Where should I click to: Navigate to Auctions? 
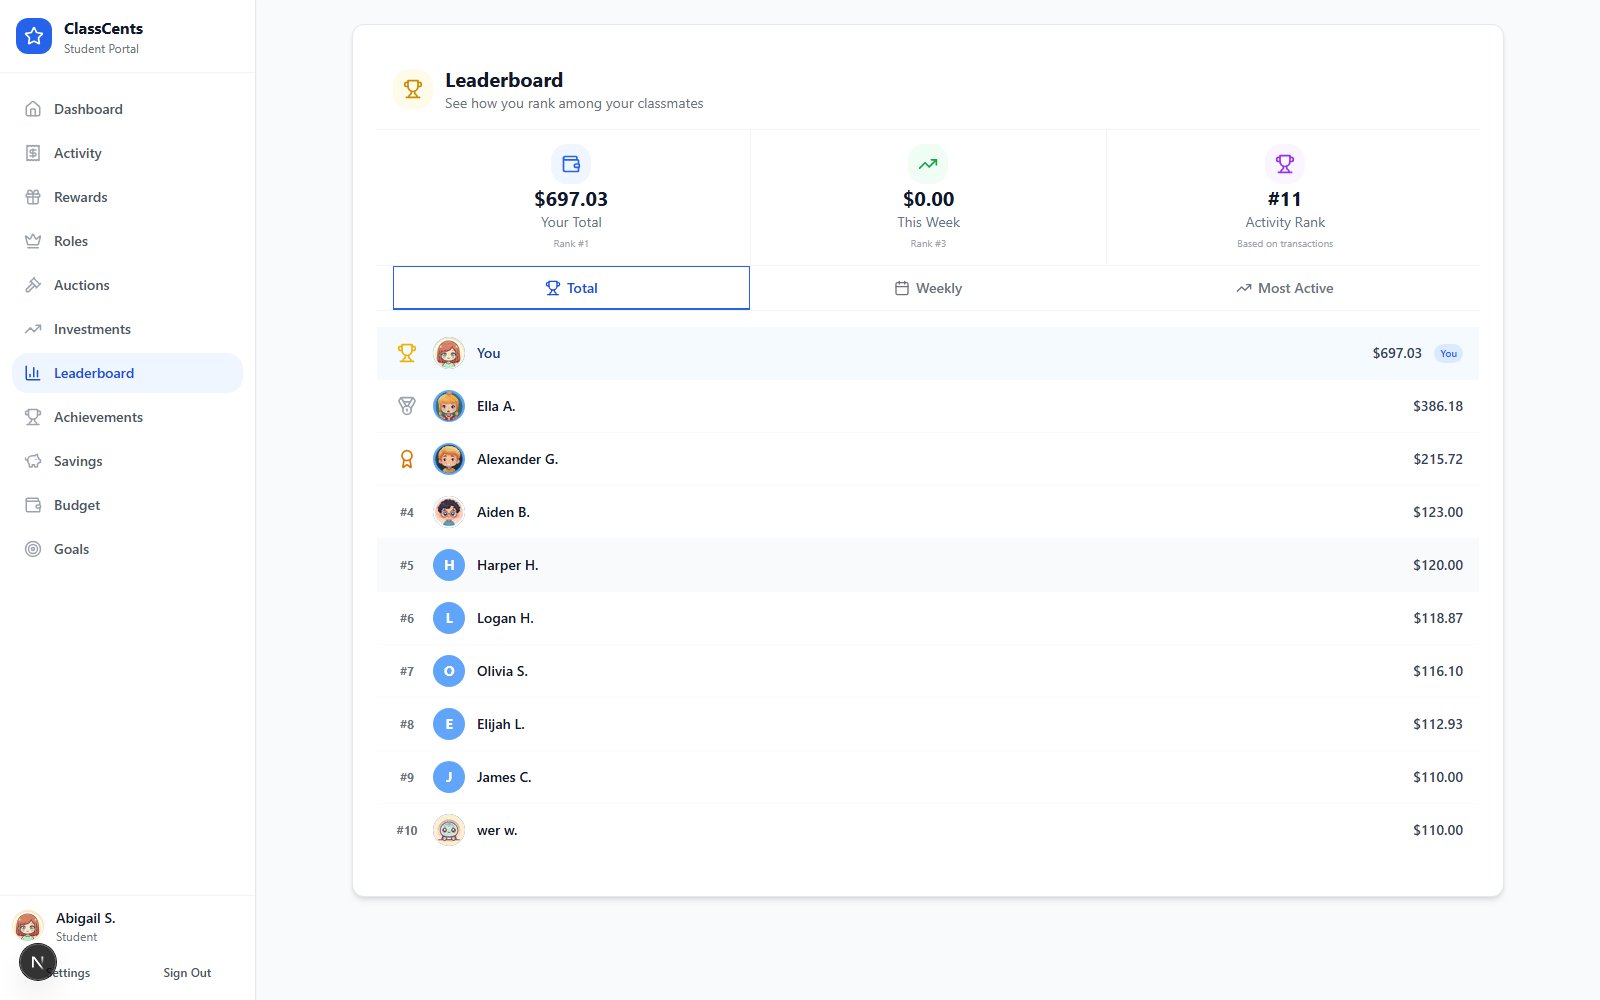[127, 285]
